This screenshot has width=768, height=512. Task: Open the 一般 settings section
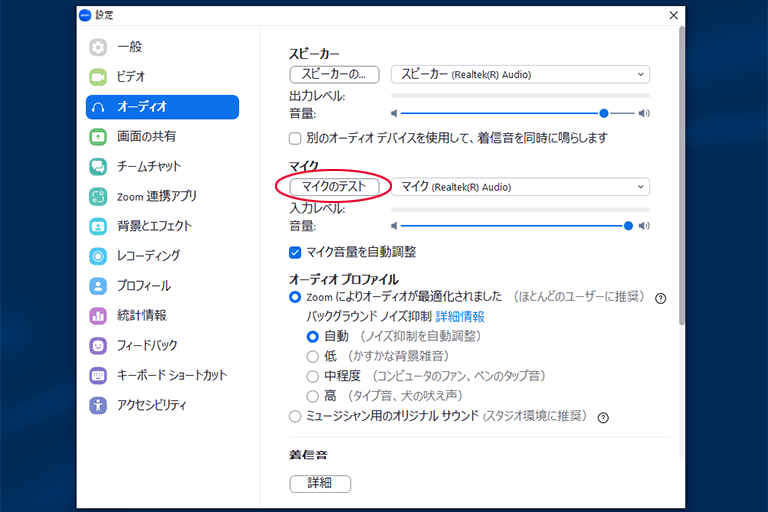point(162,47)
